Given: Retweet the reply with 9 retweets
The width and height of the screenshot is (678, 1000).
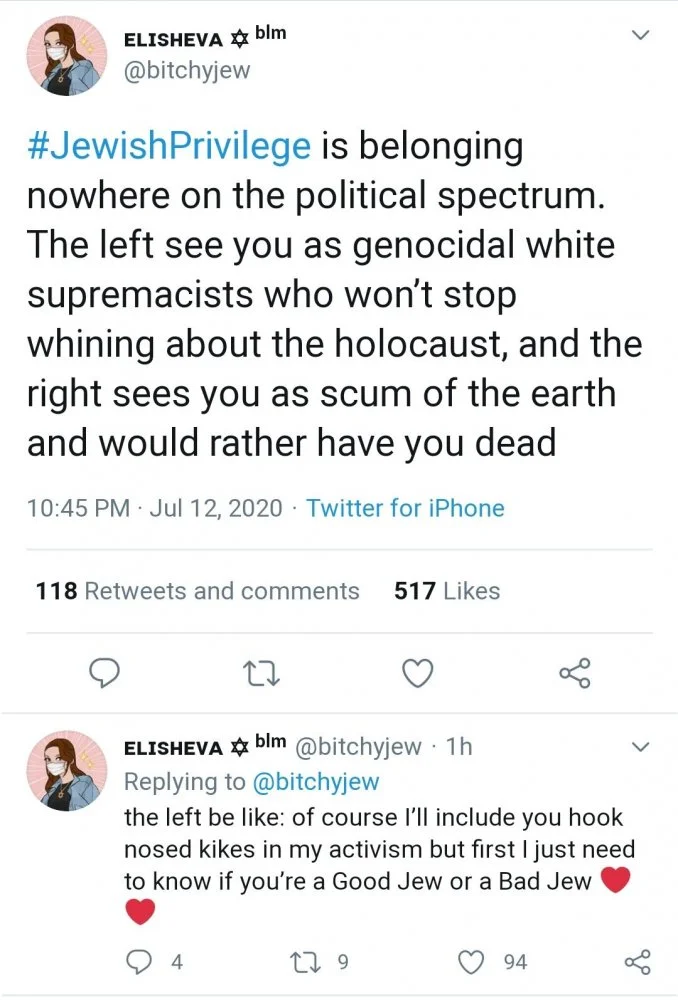Looking at the screenshot, I should click(301, 962).
